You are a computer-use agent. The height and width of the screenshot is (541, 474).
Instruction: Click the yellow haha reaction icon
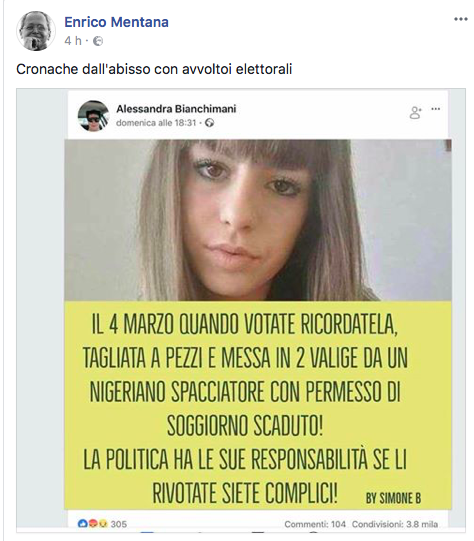pyautogui.click(x=102, y=524)
